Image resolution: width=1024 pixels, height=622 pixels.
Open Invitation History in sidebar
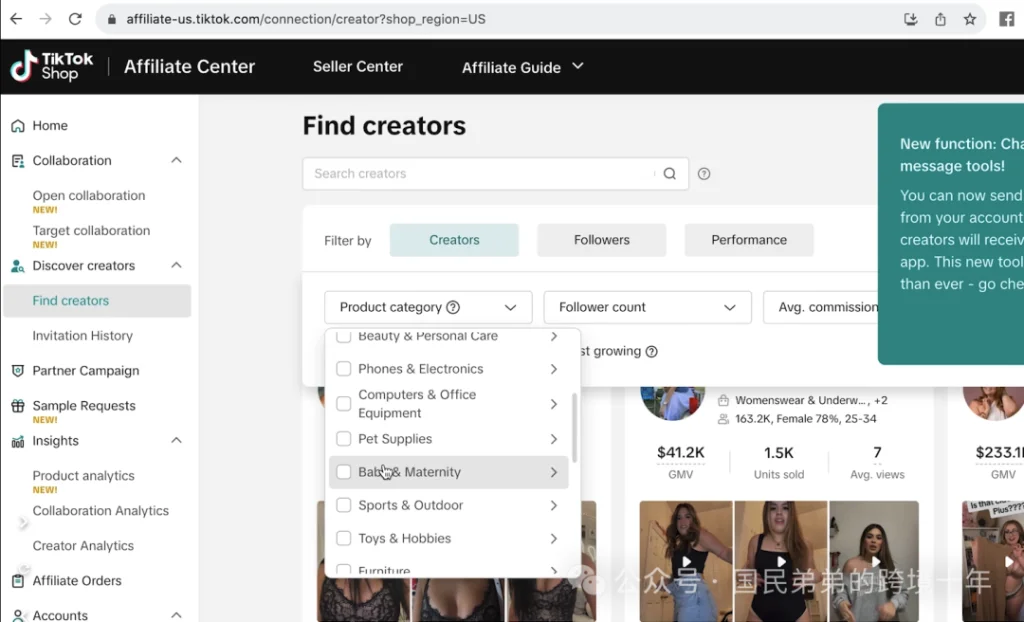point(82,336)
